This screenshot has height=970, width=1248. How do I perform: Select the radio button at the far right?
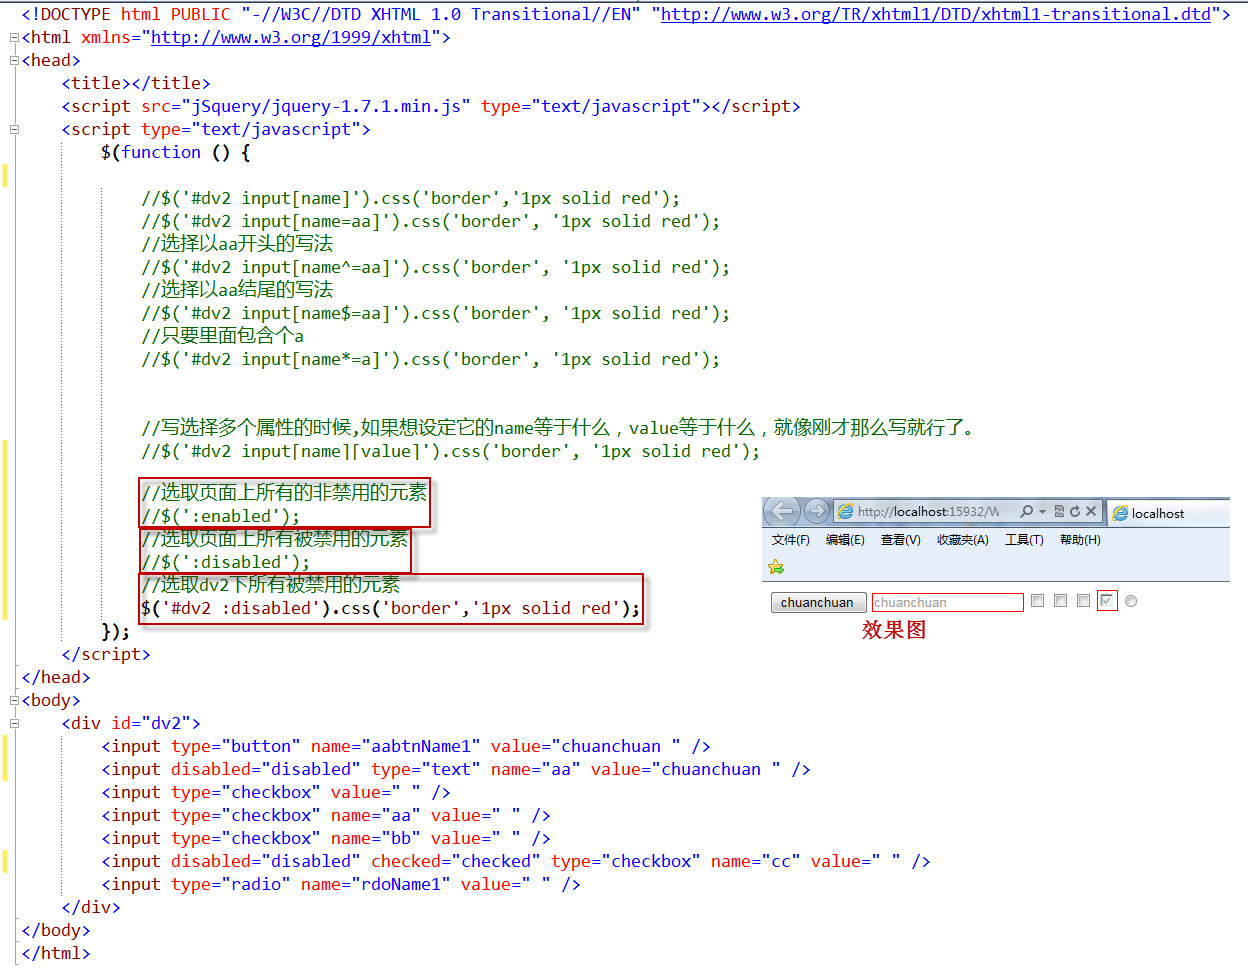coord(1130,601)
